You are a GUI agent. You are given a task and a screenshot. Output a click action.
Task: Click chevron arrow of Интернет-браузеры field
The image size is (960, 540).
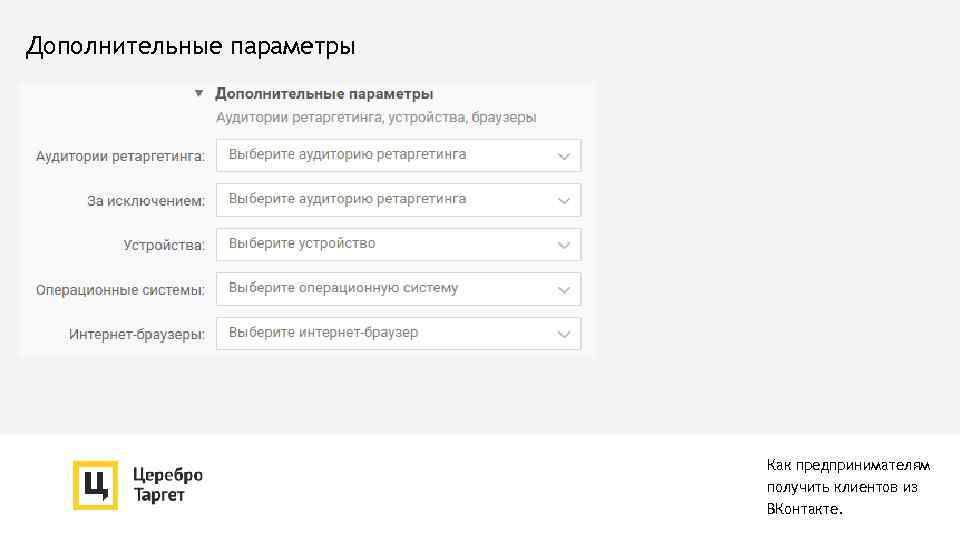(564, 333)
